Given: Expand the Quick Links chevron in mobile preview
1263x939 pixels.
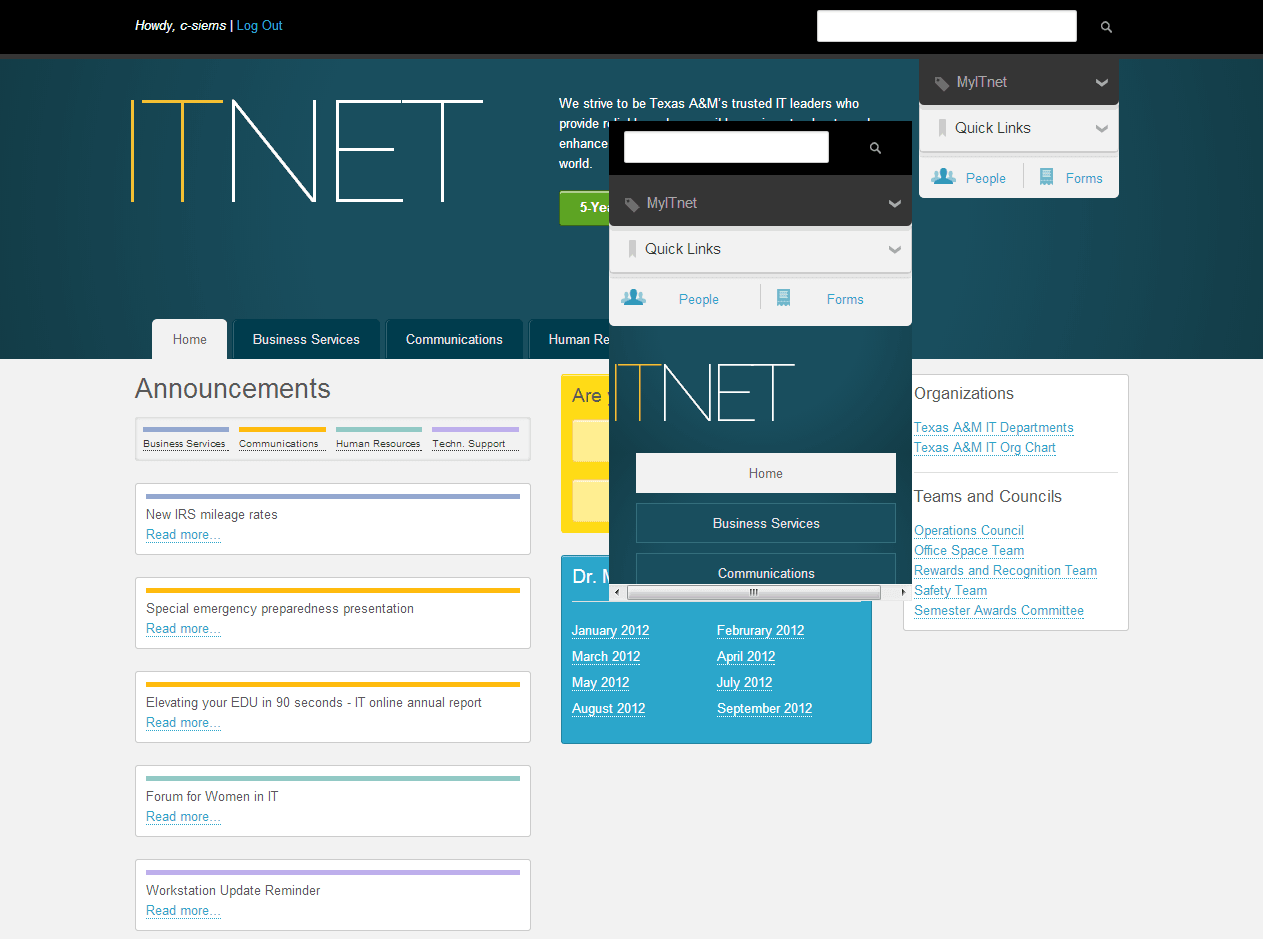Looking at the screenshot, I should point(894,249).
